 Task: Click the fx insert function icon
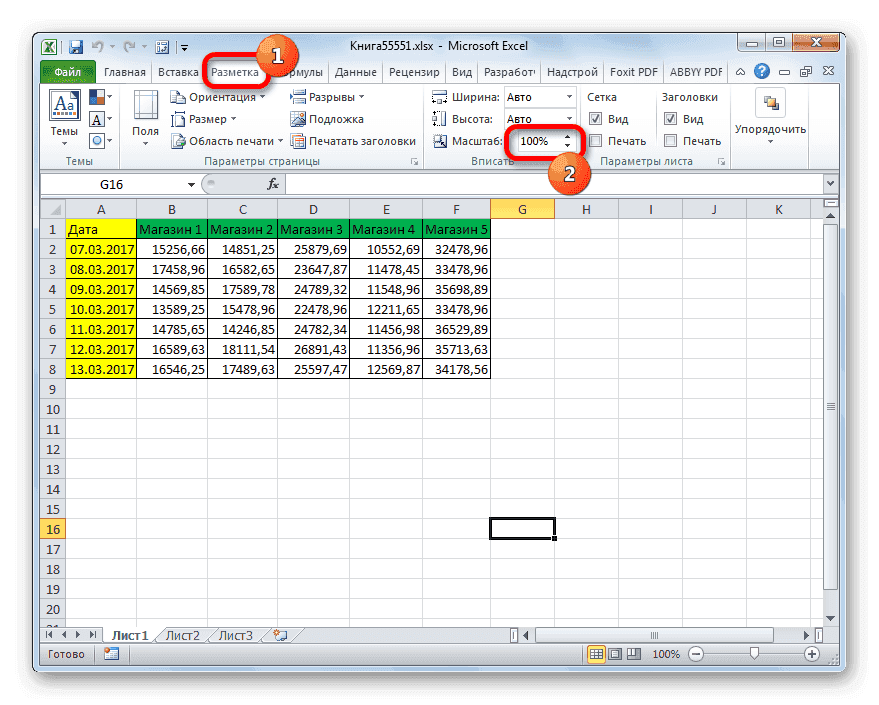tap(274, 183)
